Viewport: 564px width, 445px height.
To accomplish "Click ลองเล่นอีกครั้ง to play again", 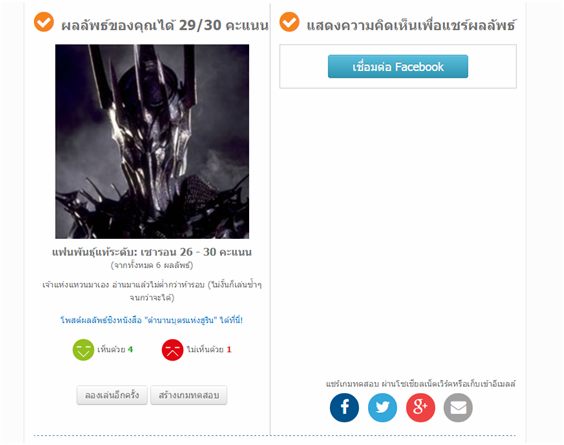I will click(112, 395).
